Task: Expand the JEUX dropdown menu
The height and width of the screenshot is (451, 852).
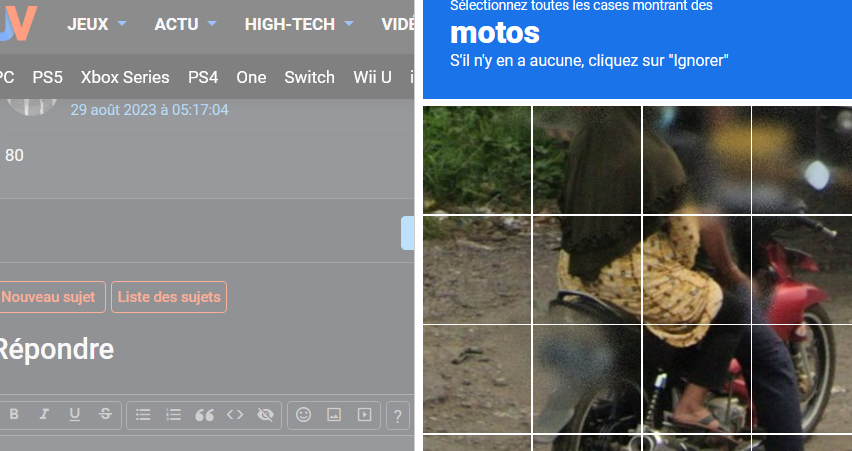Action: tap(97, 24)
